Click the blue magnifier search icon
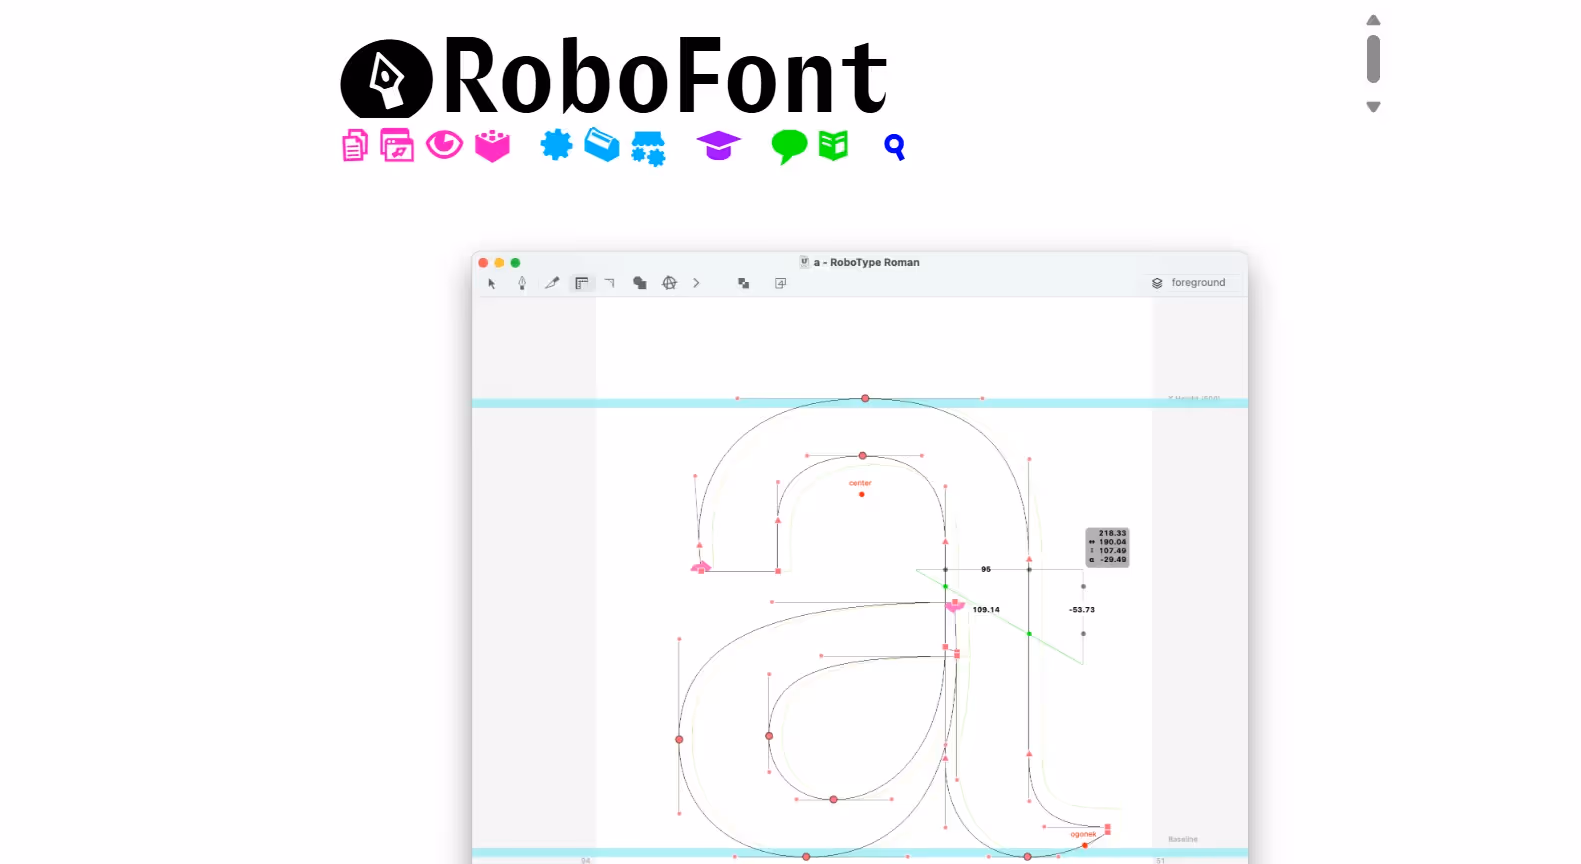1581x864 pixels. [895, 148]
